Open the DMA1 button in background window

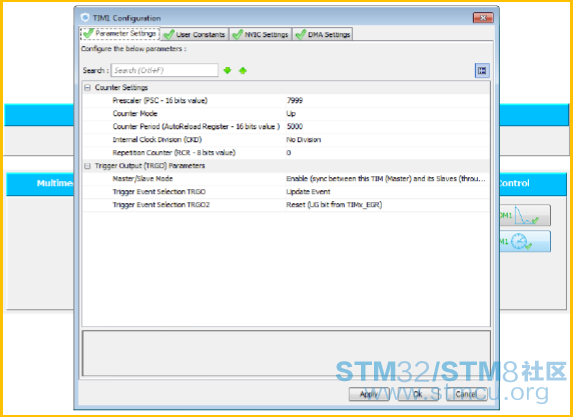click(524, 215)
